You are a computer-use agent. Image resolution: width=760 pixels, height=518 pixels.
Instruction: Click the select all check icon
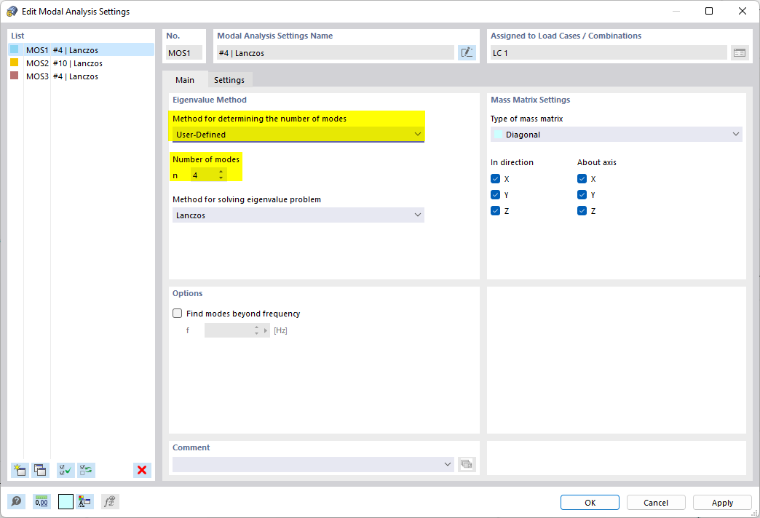pyautogui.click(x=65, y=470)
